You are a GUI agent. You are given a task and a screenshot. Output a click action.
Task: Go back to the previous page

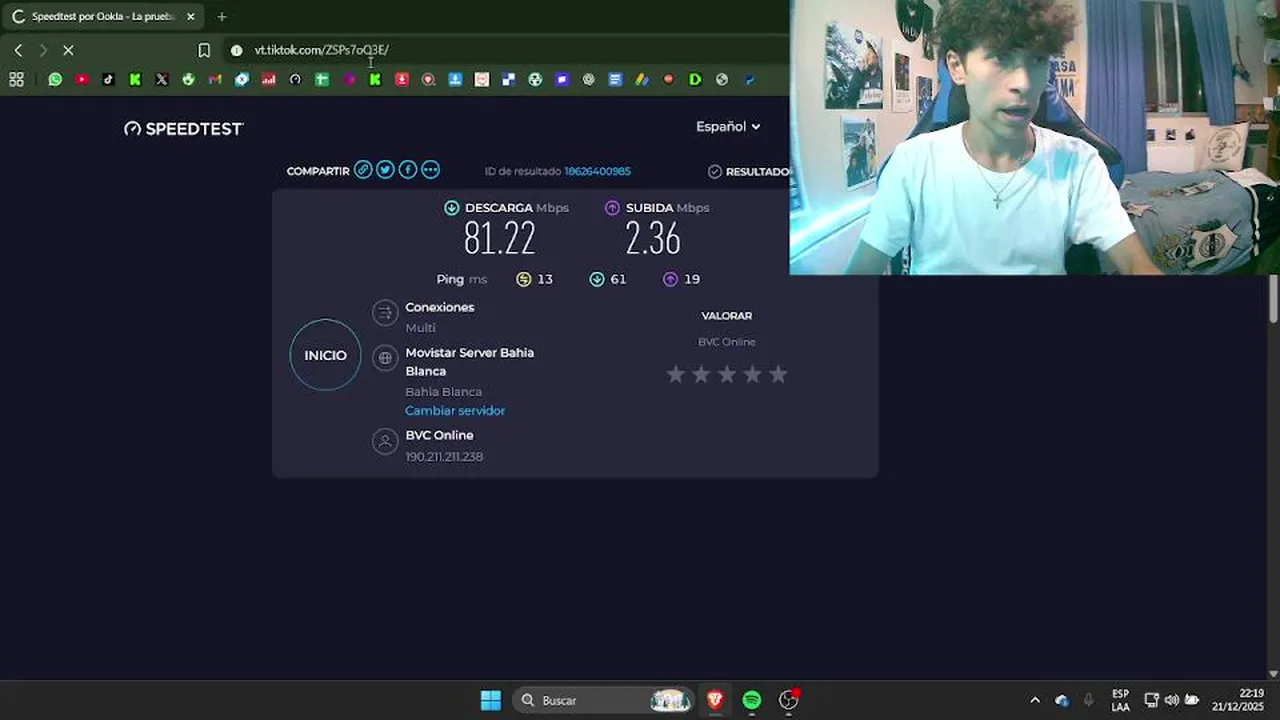[18, 50]
